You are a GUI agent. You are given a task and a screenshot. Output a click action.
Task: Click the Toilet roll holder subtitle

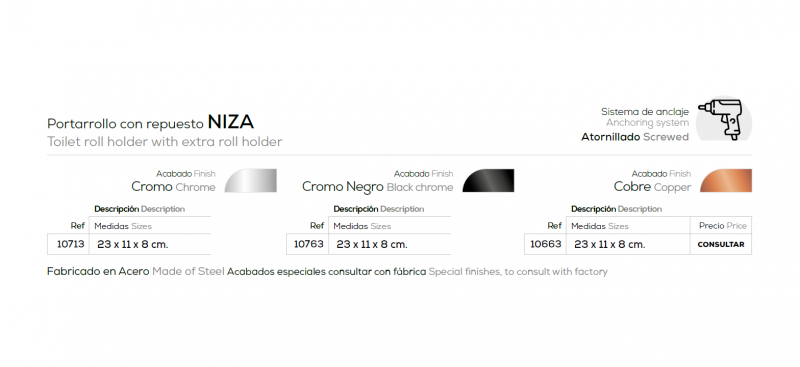coord(164,142)
